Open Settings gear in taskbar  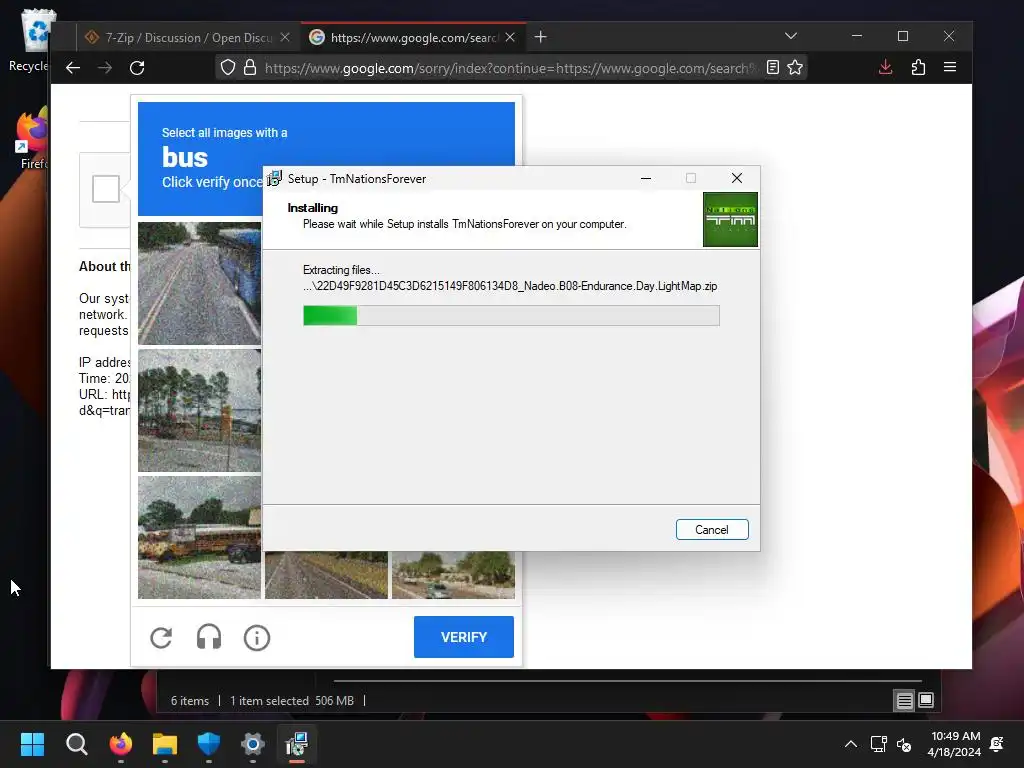click(x=253, y=744)
